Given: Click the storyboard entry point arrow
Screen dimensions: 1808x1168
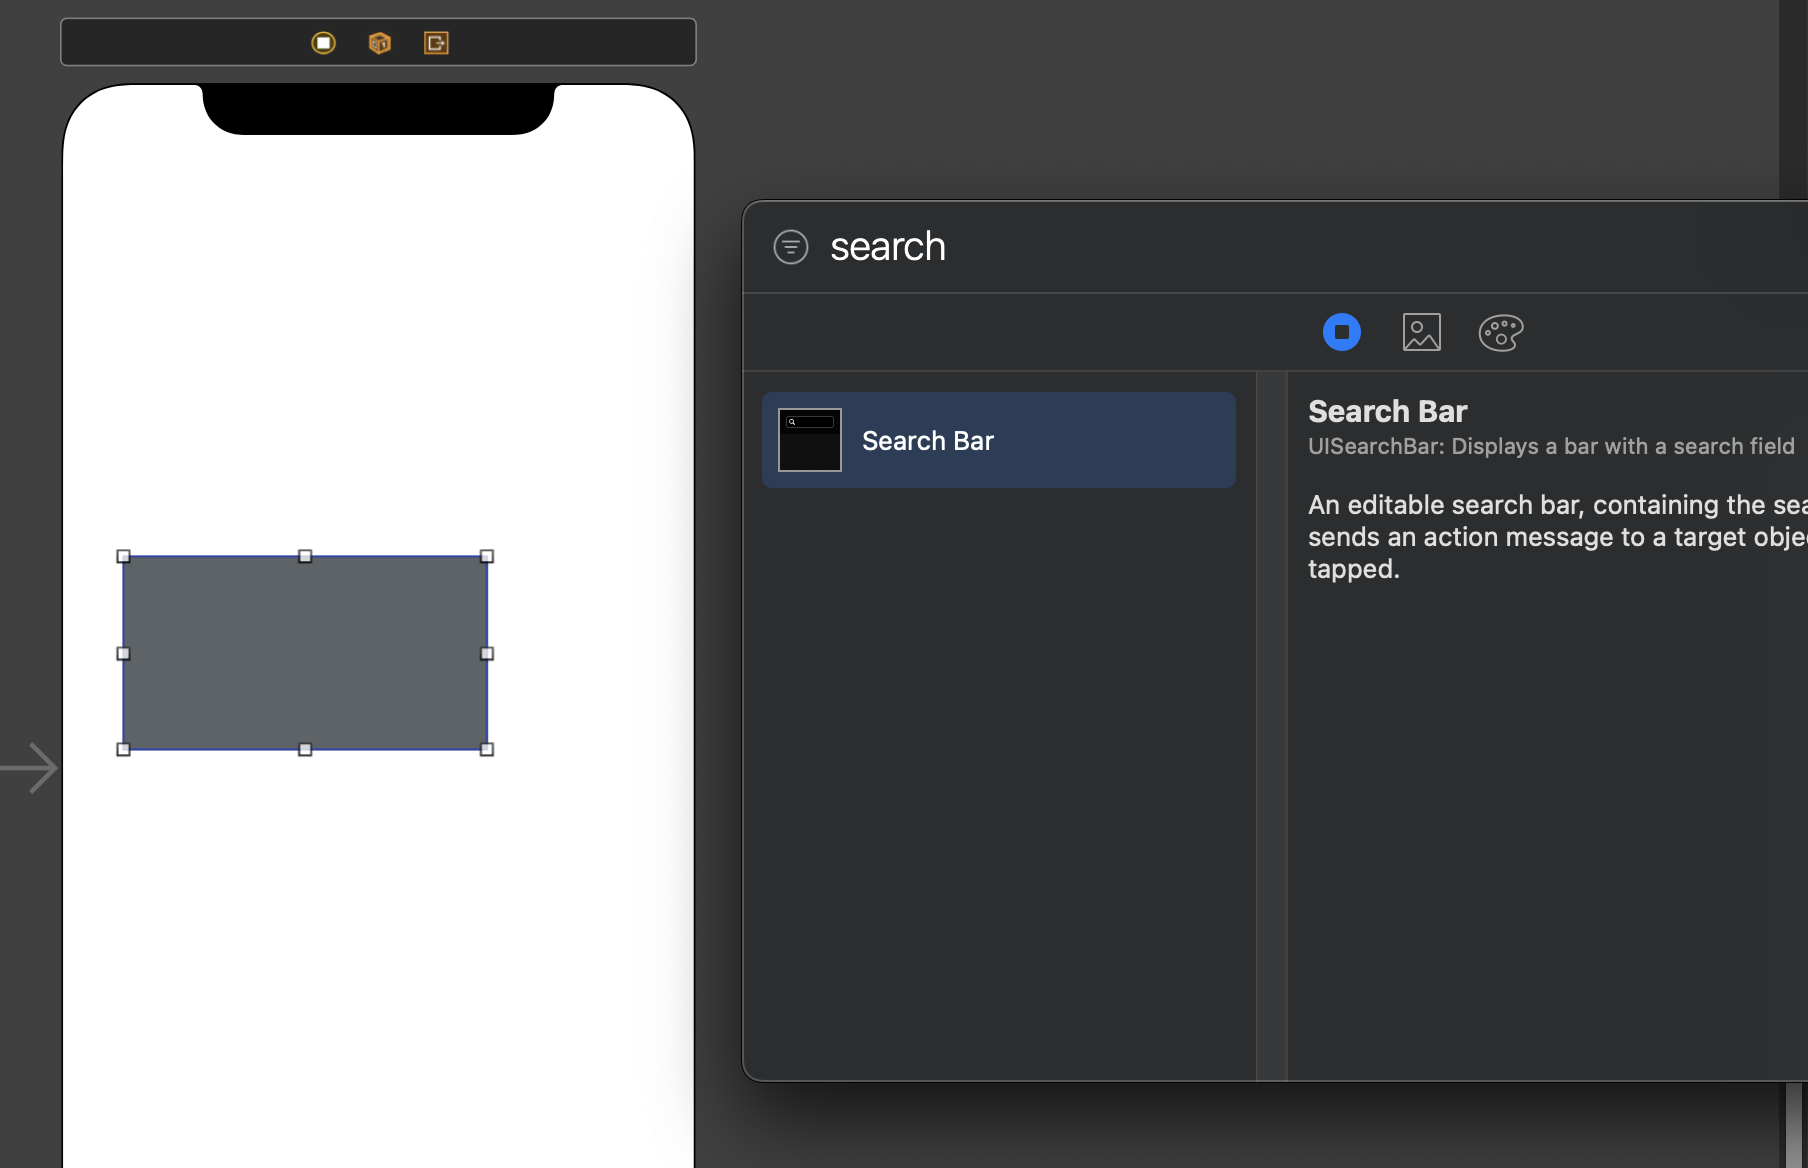Looking at the screenshot, I should pyautogui.click(x=30, y=768).
